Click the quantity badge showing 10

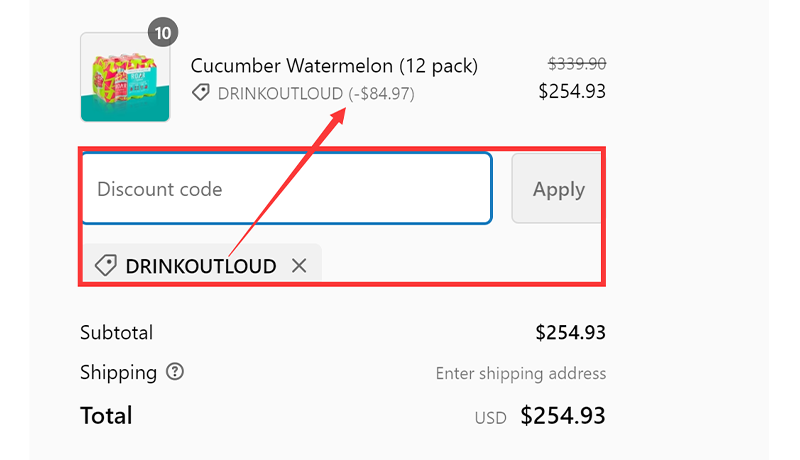pyautogui.click(x=163, y=32)
